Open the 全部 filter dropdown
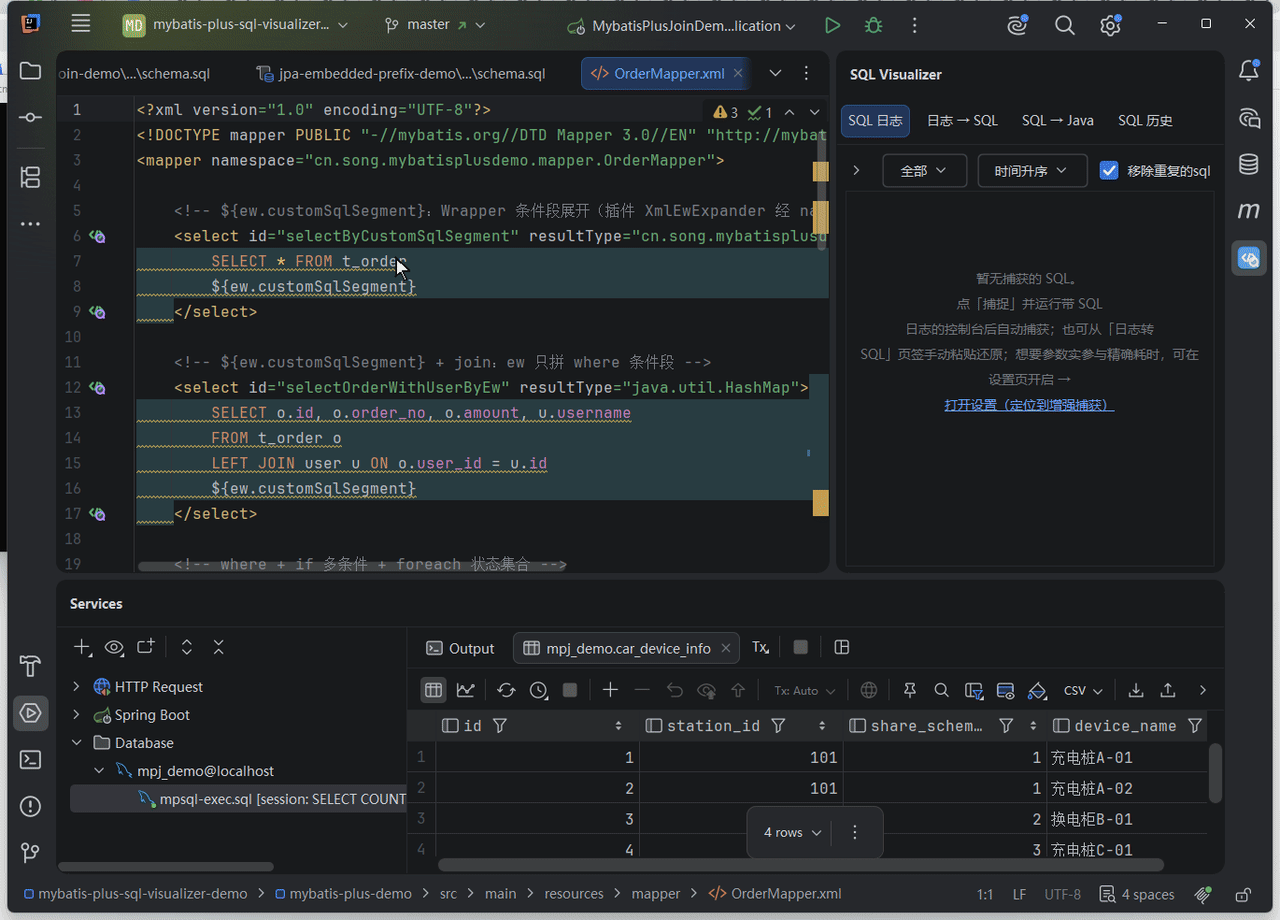Image resolution: width=1280 pixels, height=920 pixels. [924, 171]
